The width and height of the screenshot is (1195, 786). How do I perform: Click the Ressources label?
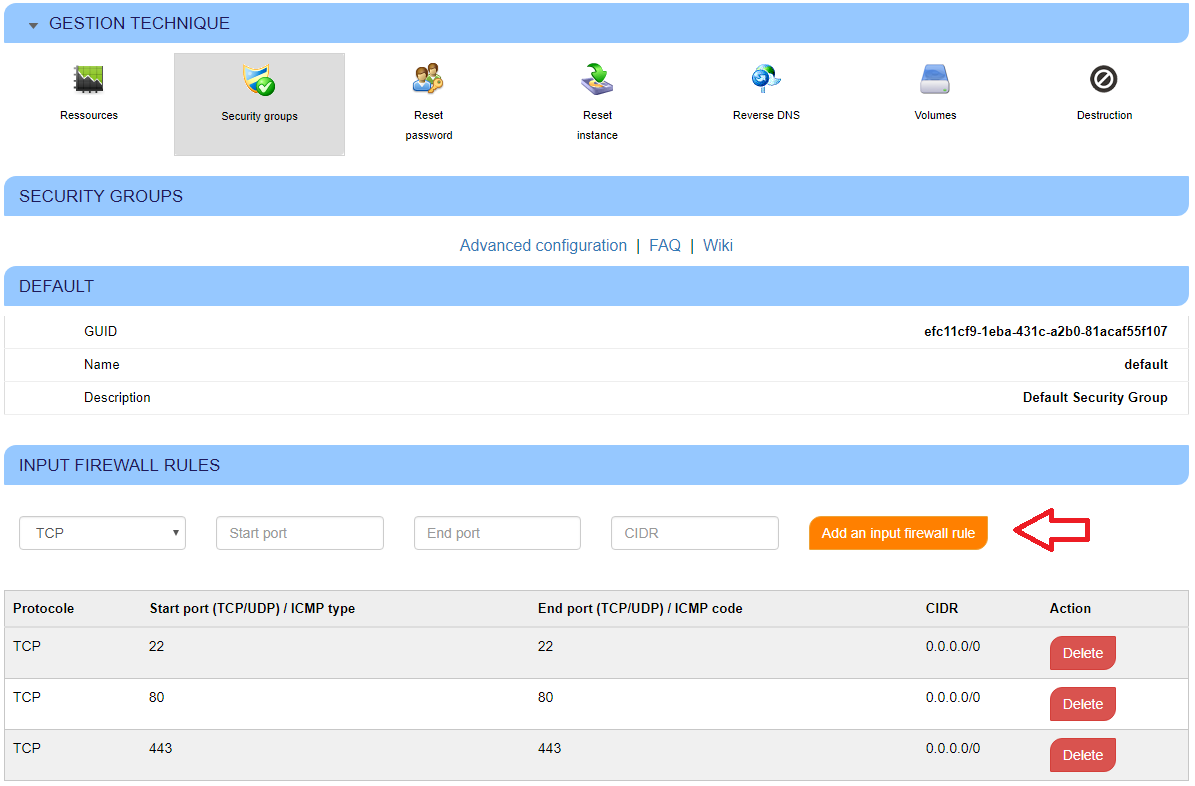click(89, 115)
